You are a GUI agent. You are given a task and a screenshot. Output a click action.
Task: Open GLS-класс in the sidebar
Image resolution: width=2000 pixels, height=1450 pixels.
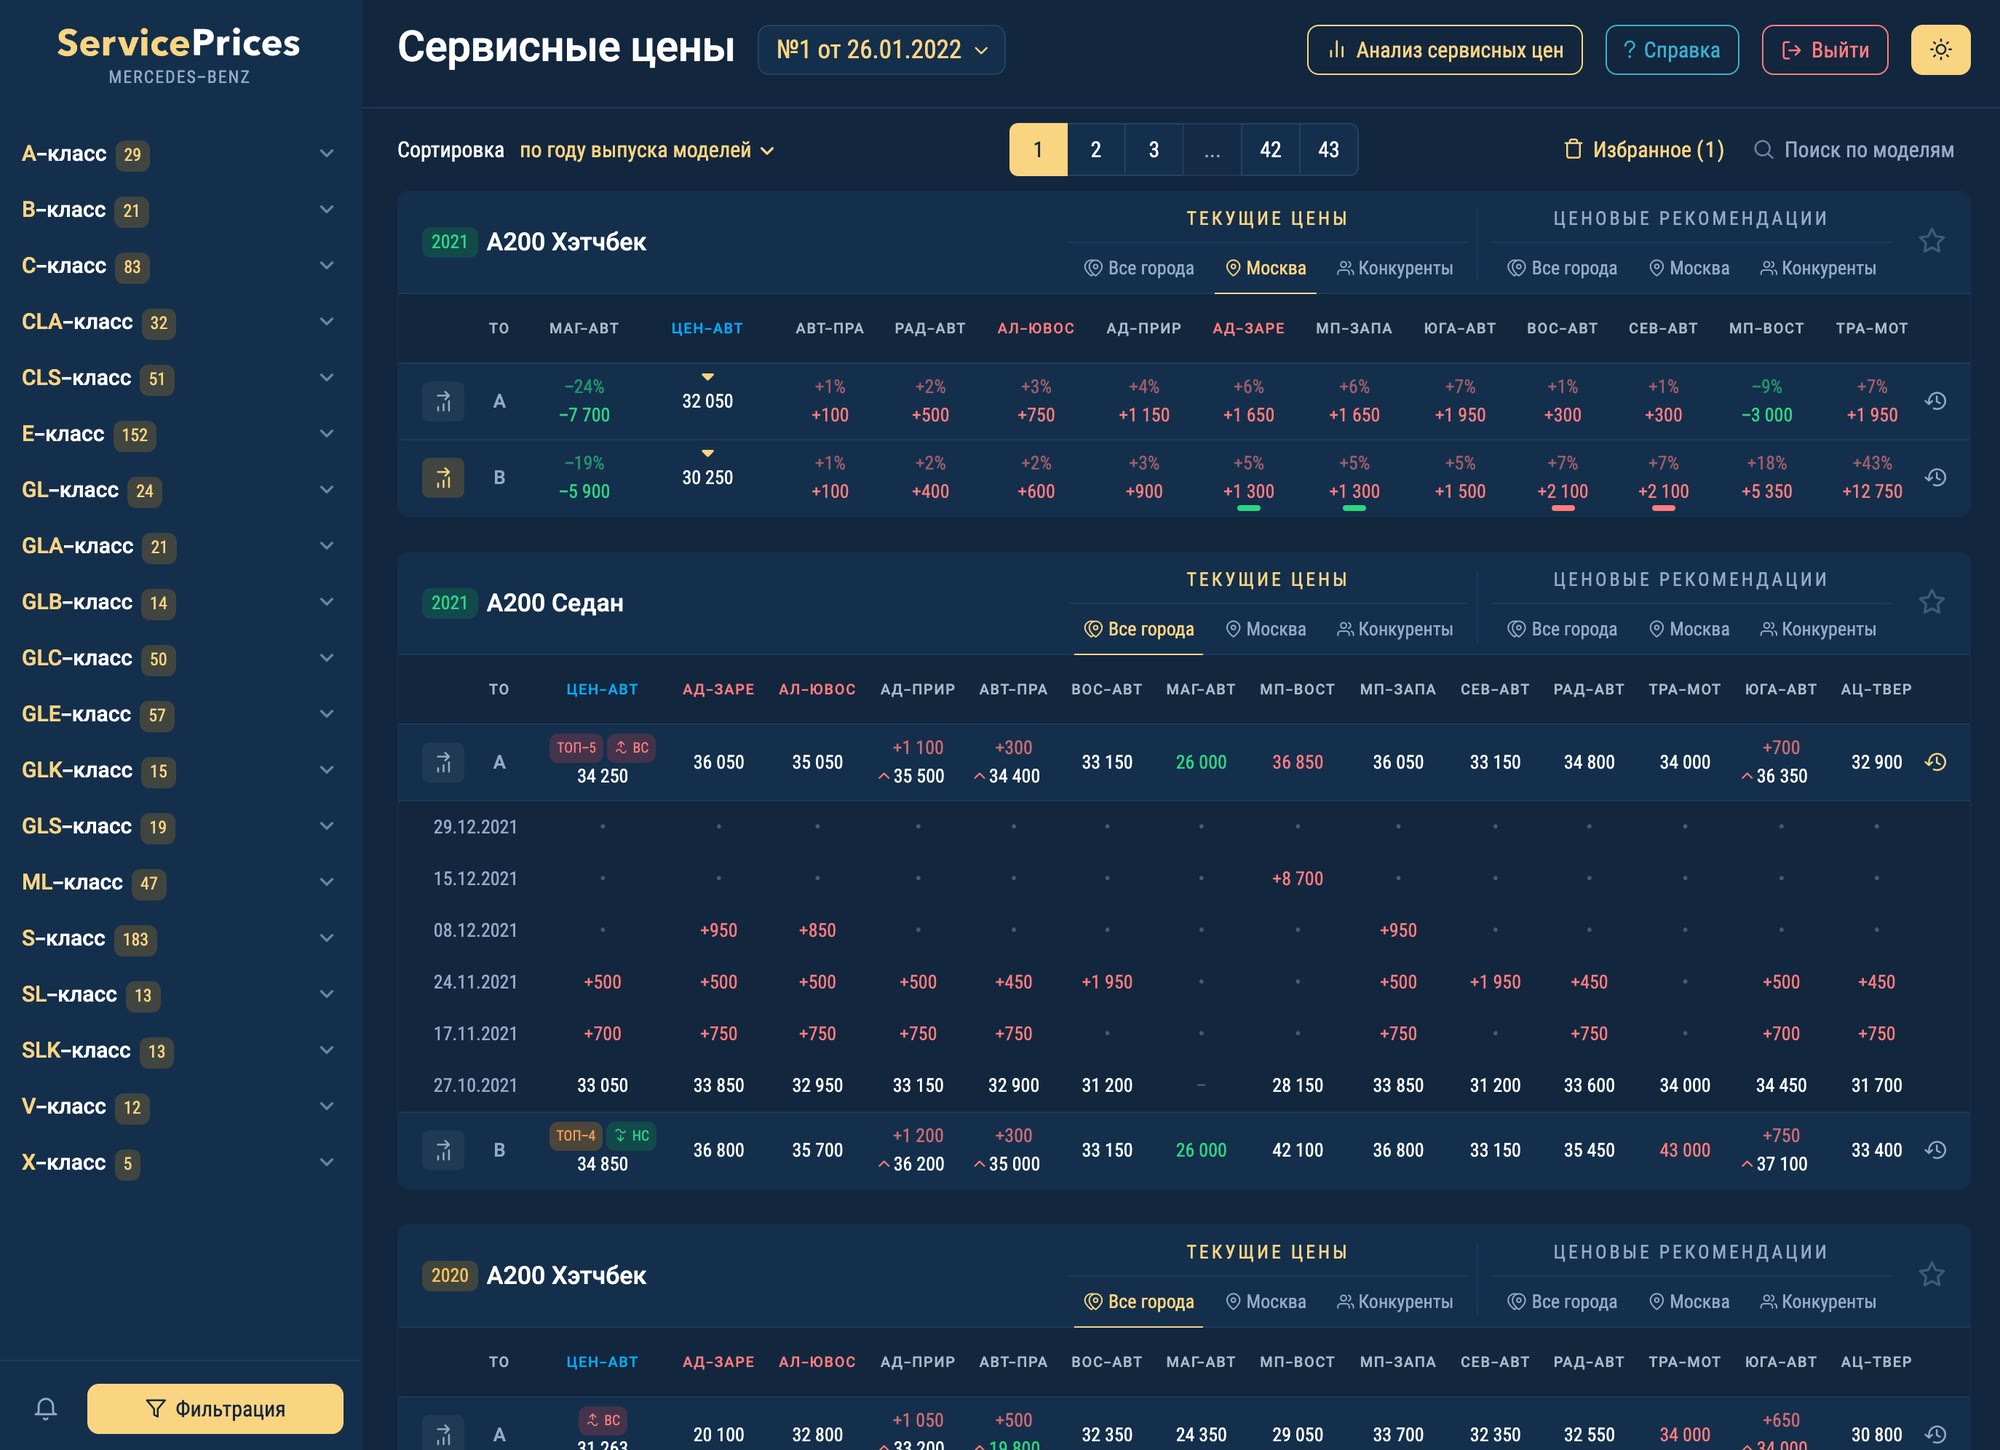179,826
